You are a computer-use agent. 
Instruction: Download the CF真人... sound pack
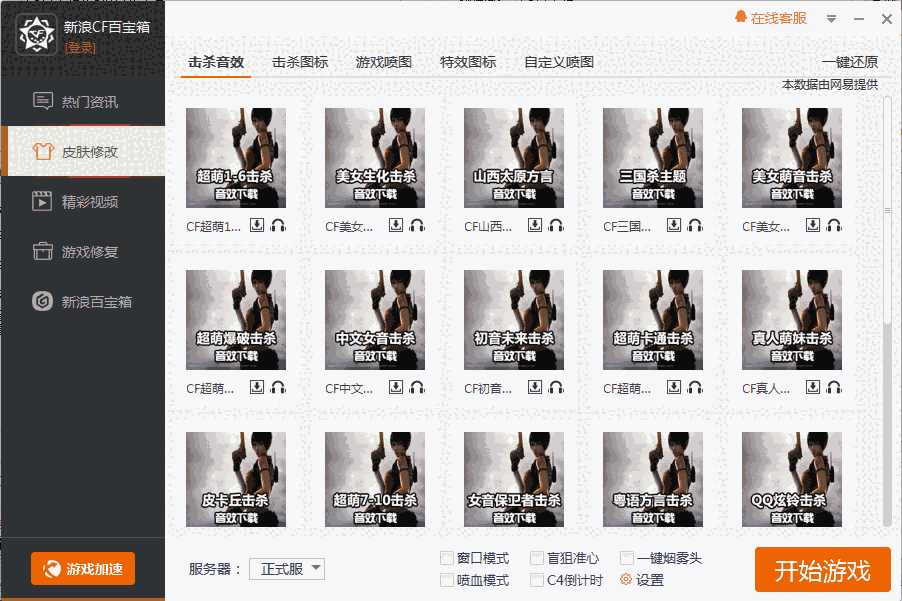click(813, 387)
